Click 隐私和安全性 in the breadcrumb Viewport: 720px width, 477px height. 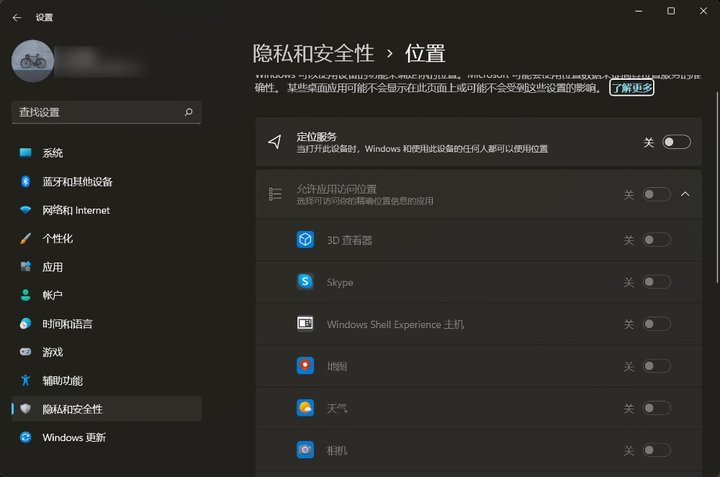click(313, 53)
